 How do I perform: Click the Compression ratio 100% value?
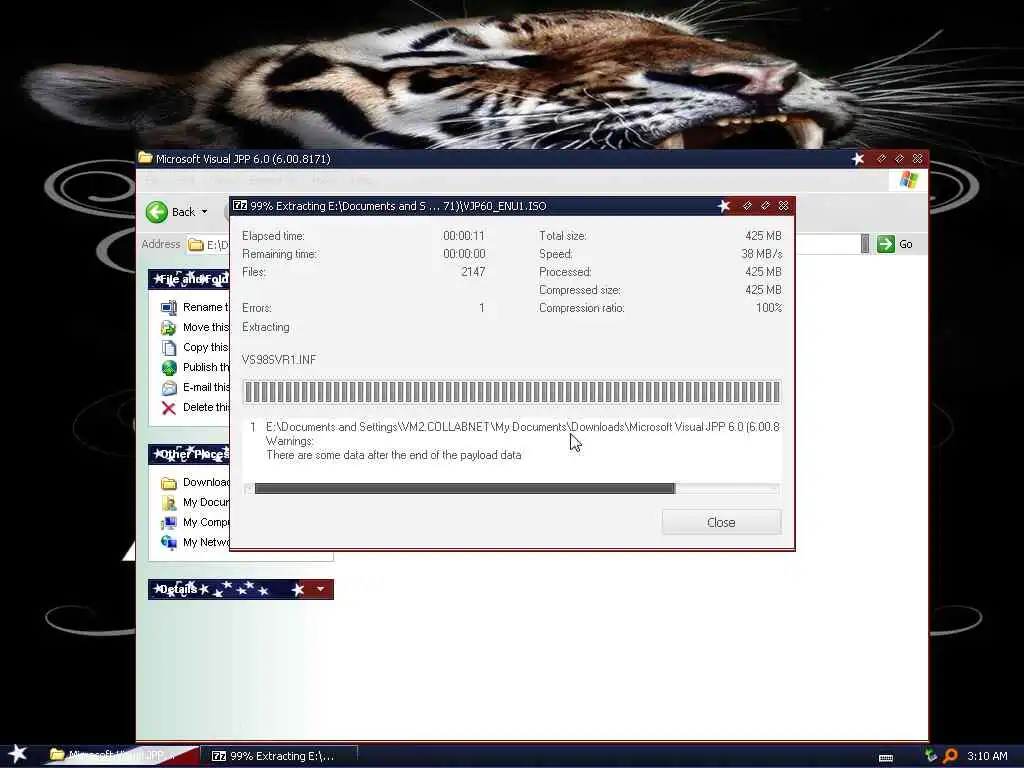(x=769, y=308)
